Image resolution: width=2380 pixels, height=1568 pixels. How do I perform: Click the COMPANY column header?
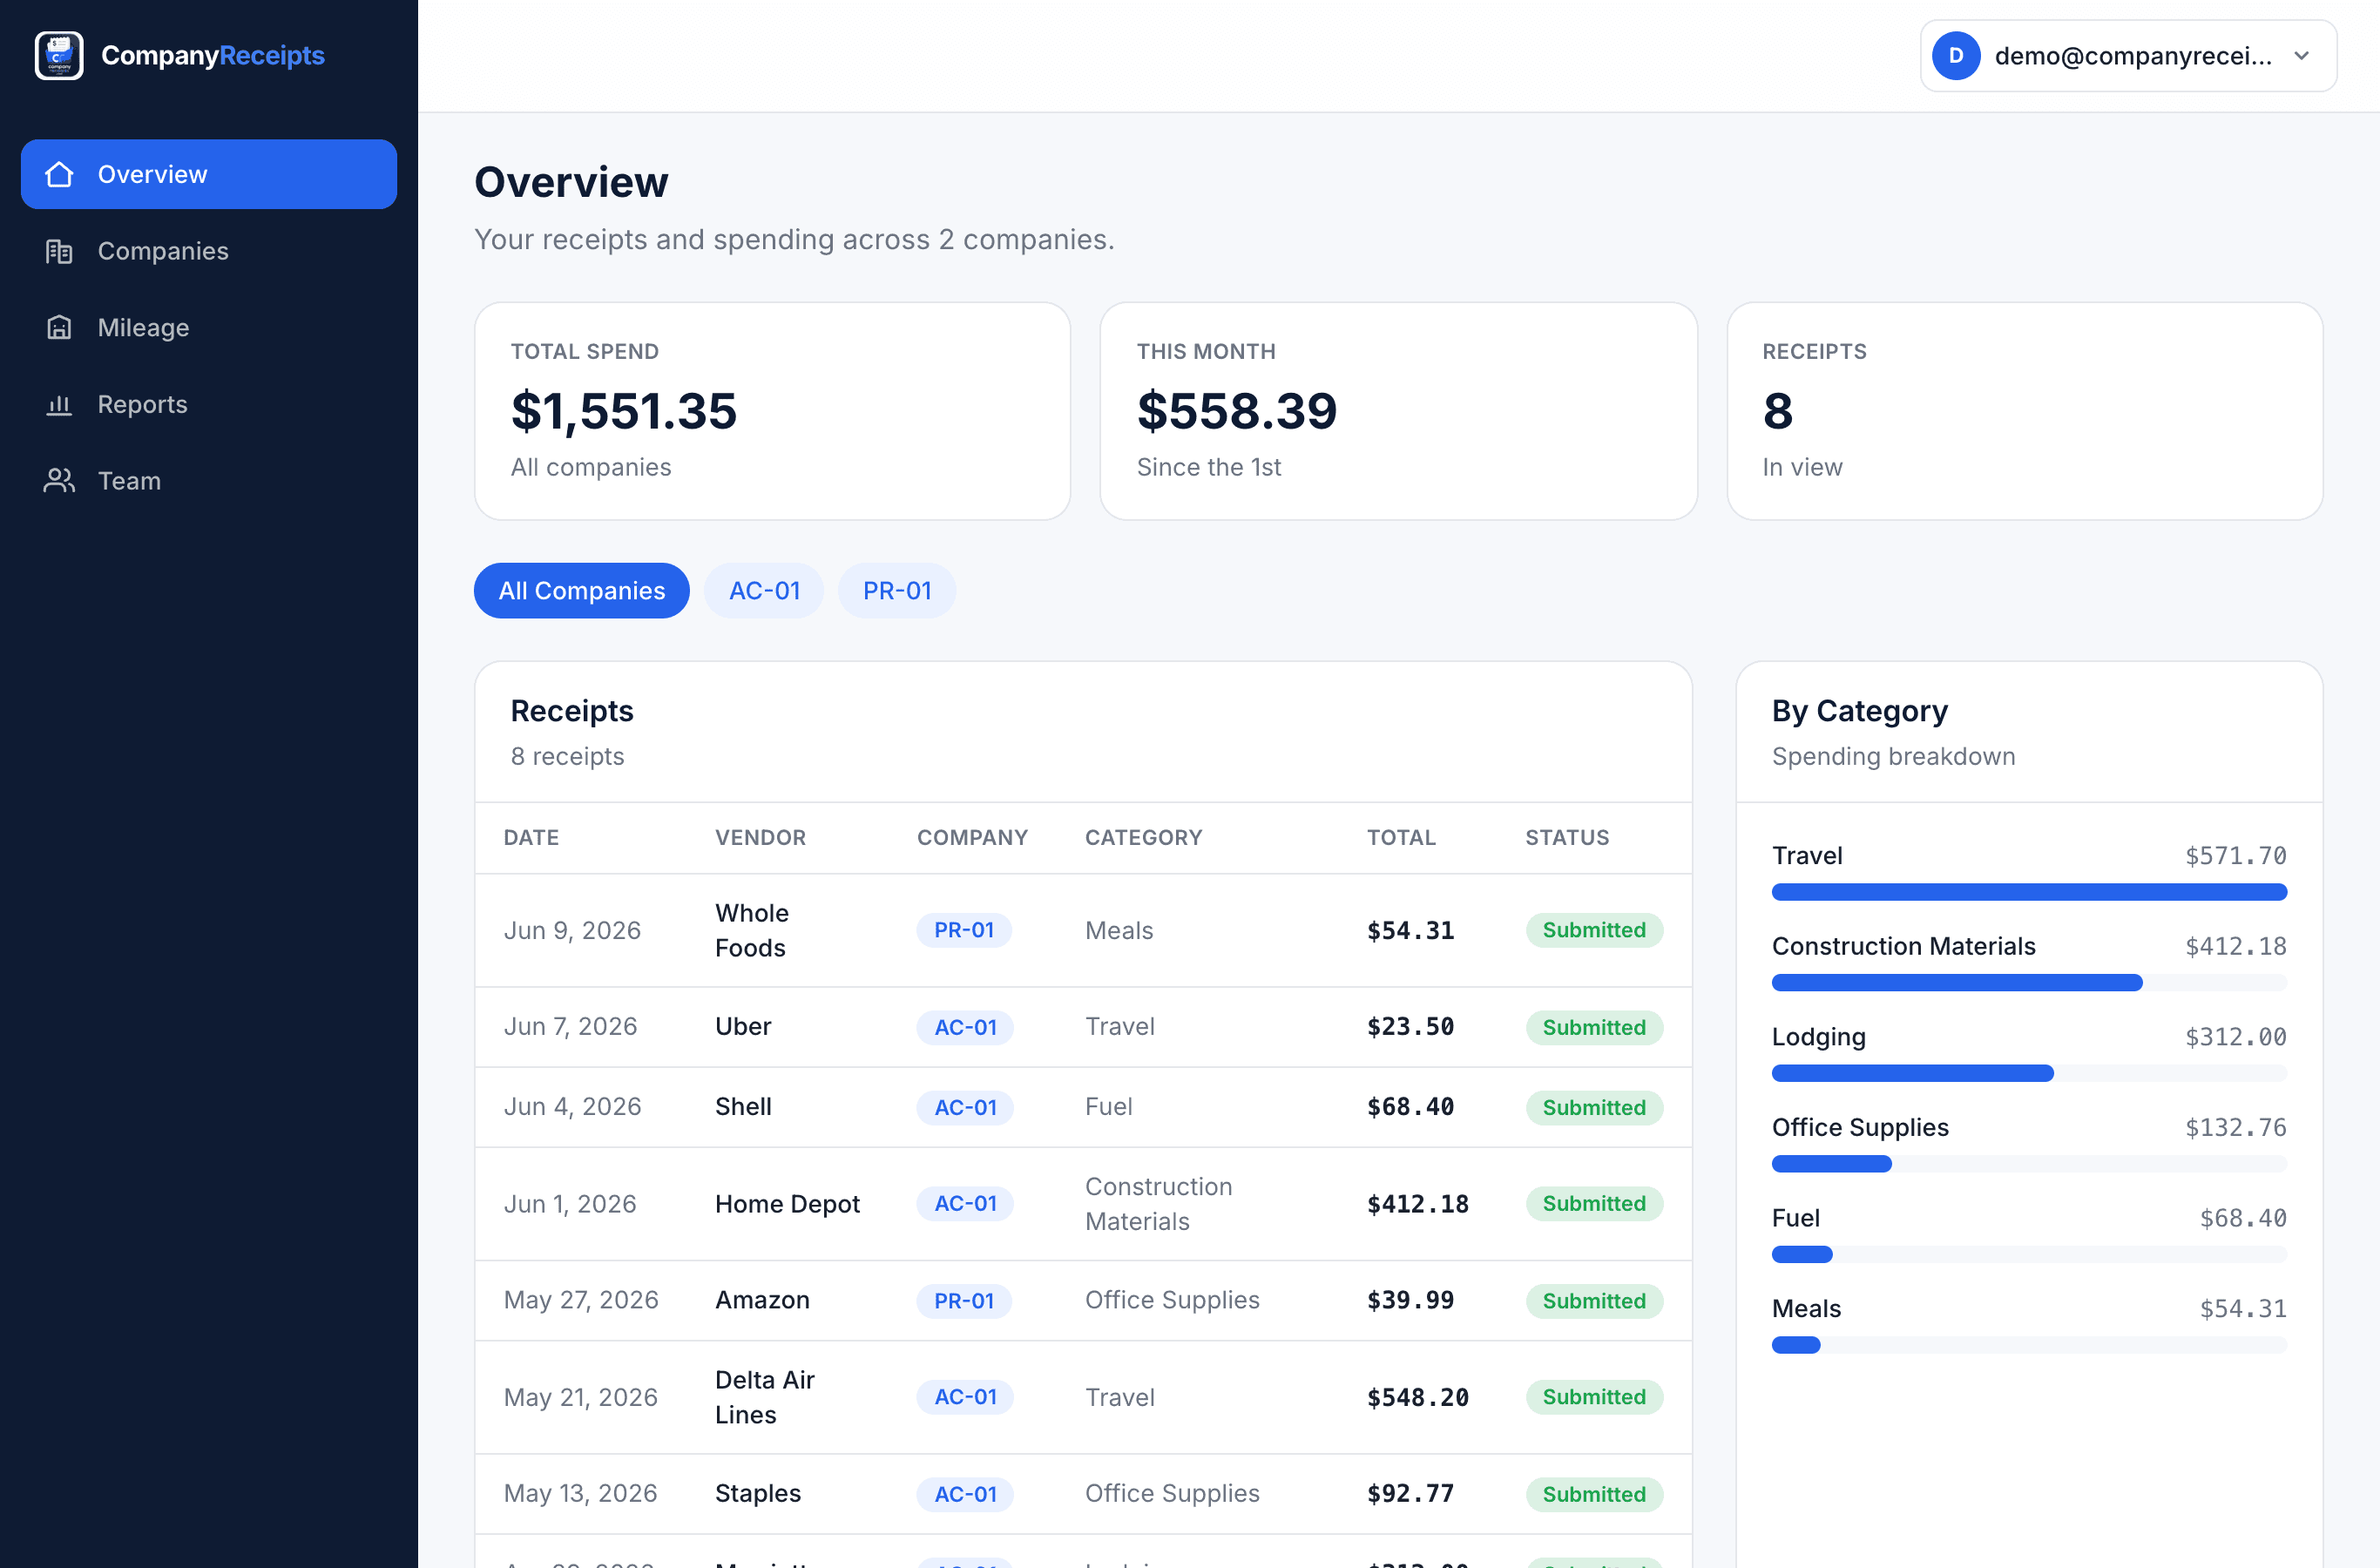[972, 838]
